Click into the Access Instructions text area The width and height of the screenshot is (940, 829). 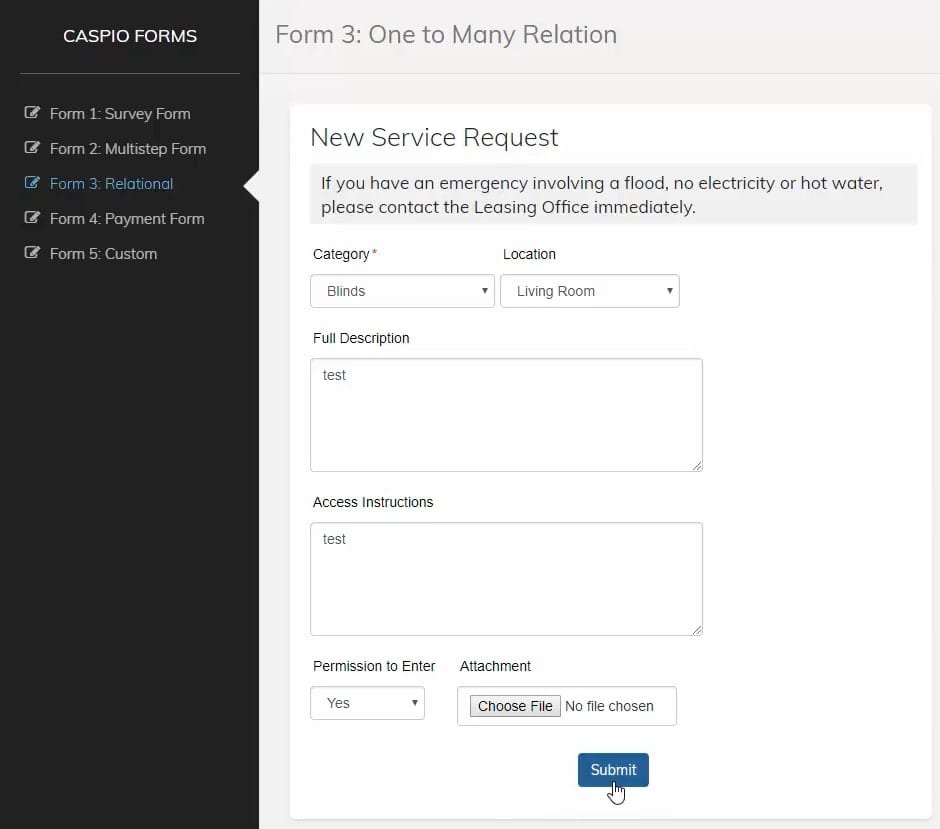(506, 579)
